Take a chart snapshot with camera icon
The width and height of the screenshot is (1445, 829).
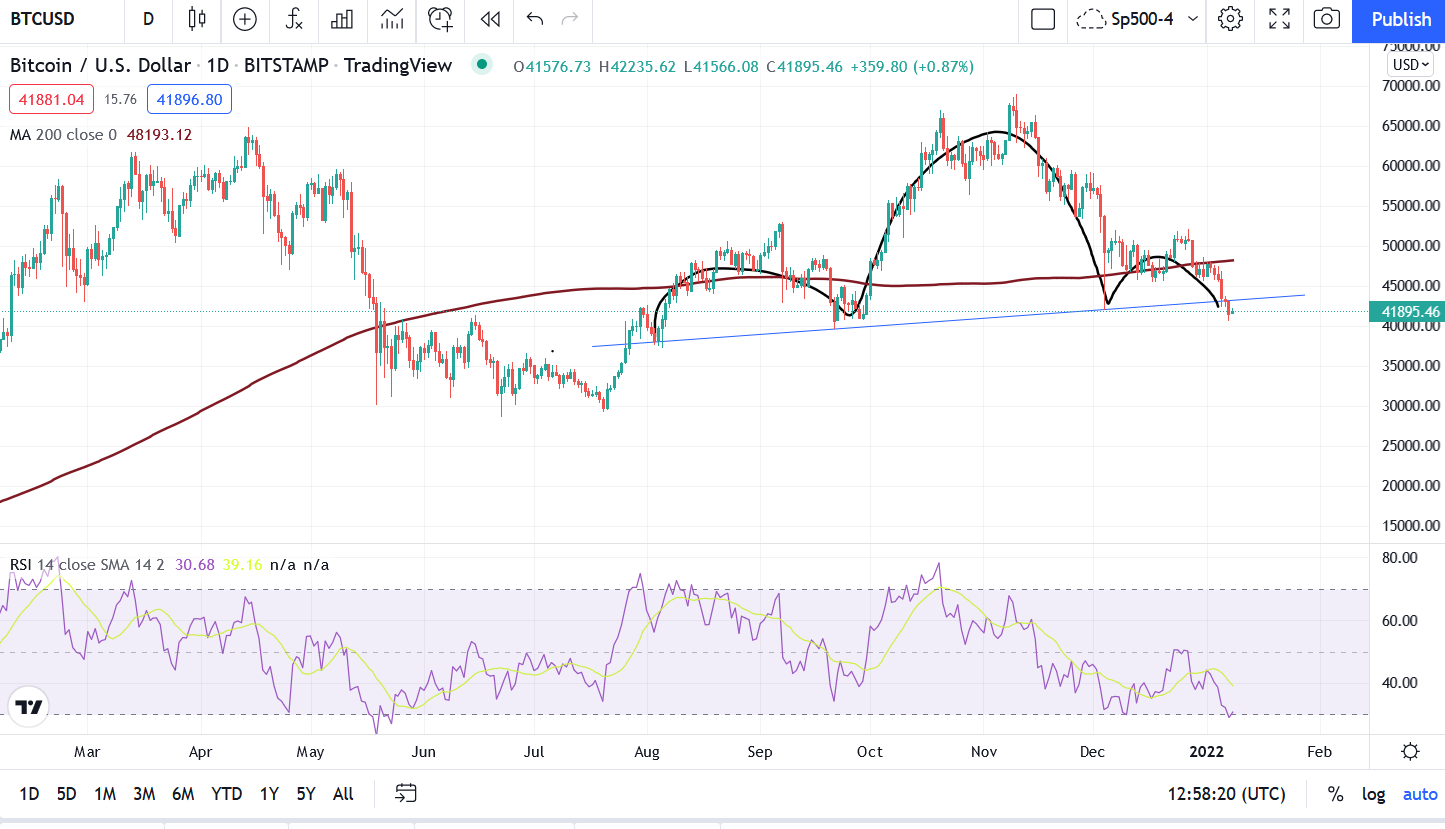click(x=1327, y=19)
